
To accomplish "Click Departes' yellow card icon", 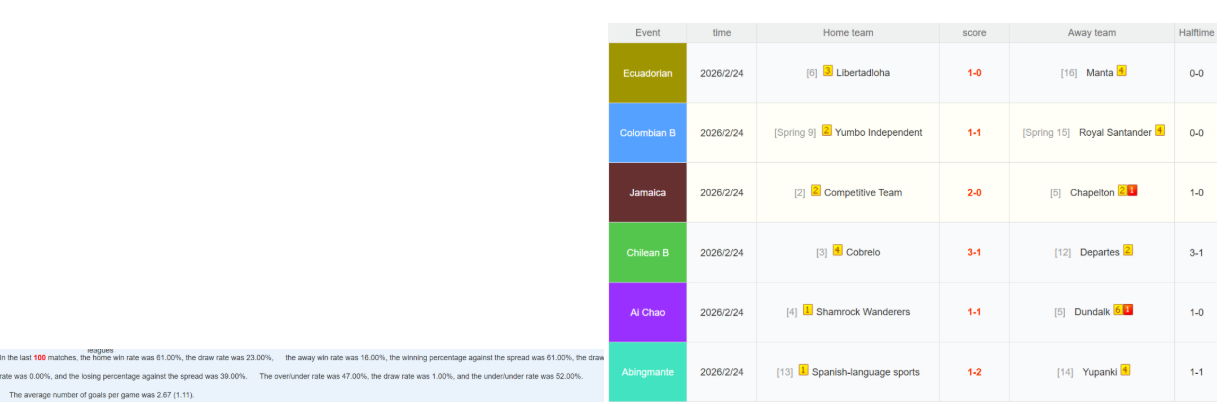I will coord(1128,251).
